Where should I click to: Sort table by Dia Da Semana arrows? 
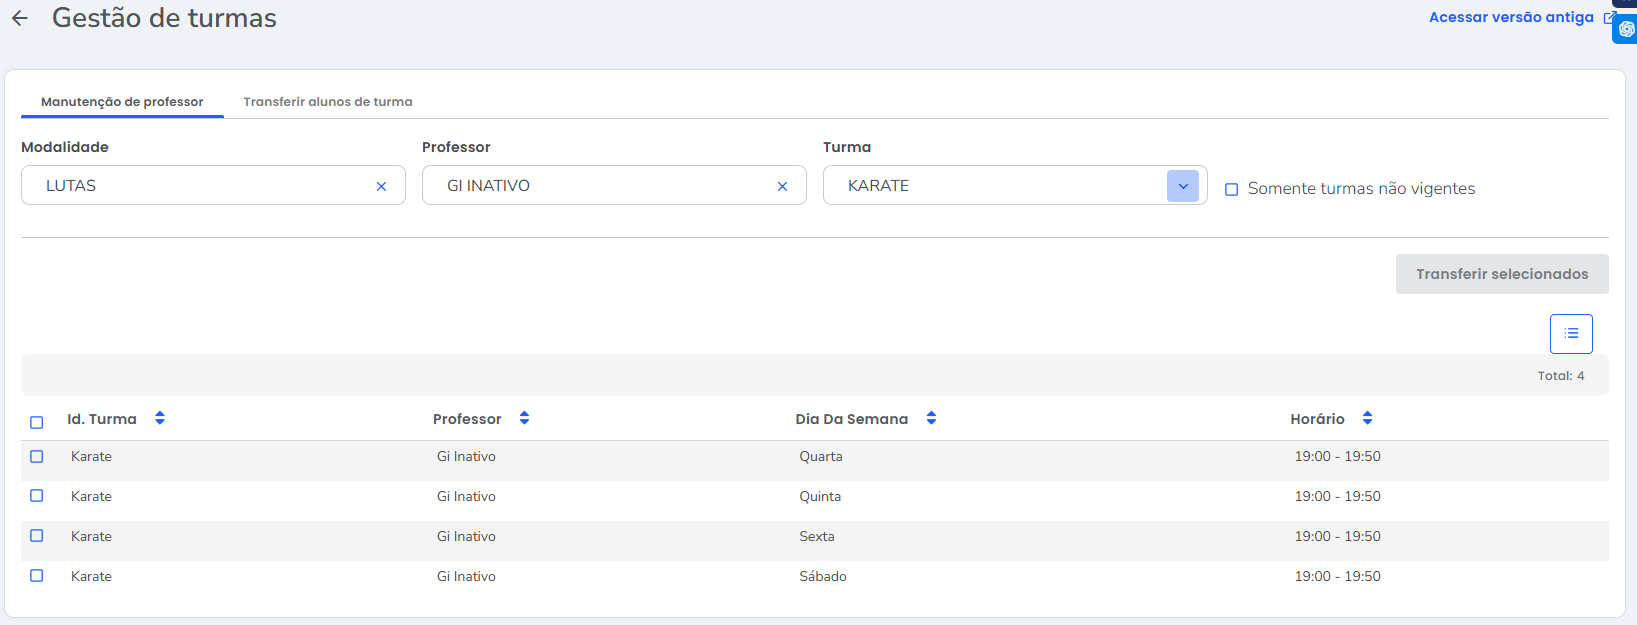point(931,418)
